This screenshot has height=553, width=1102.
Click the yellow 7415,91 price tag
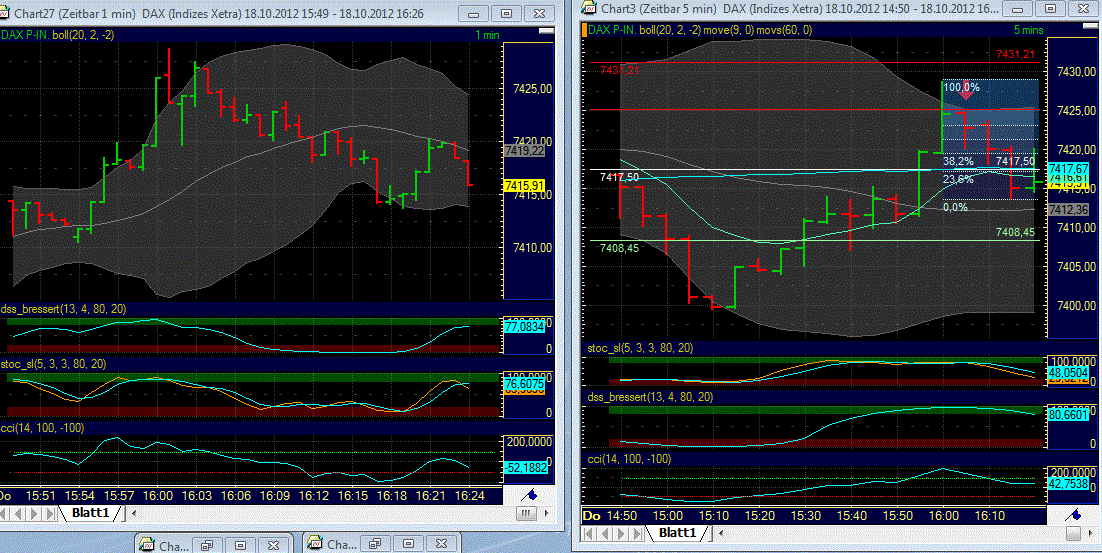click(x=524, y=186)
